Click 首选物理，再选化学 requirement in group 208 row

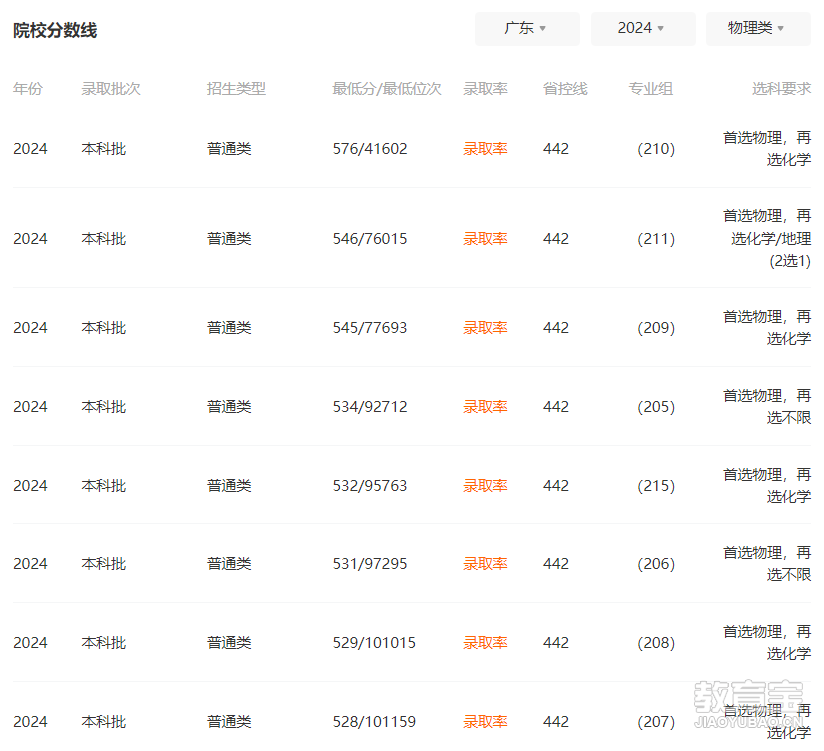[x=767, y=643]
